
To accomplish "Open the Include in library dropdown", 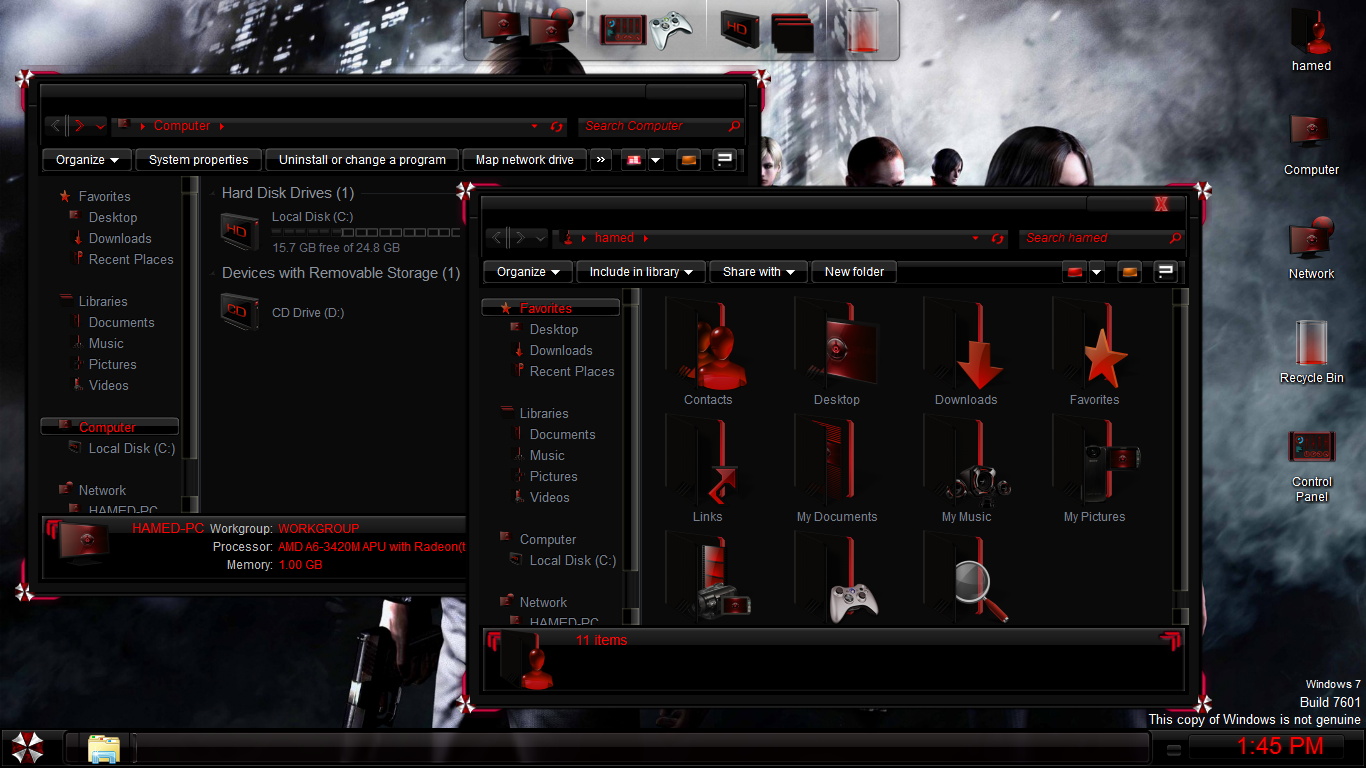I will click(641, 272).
